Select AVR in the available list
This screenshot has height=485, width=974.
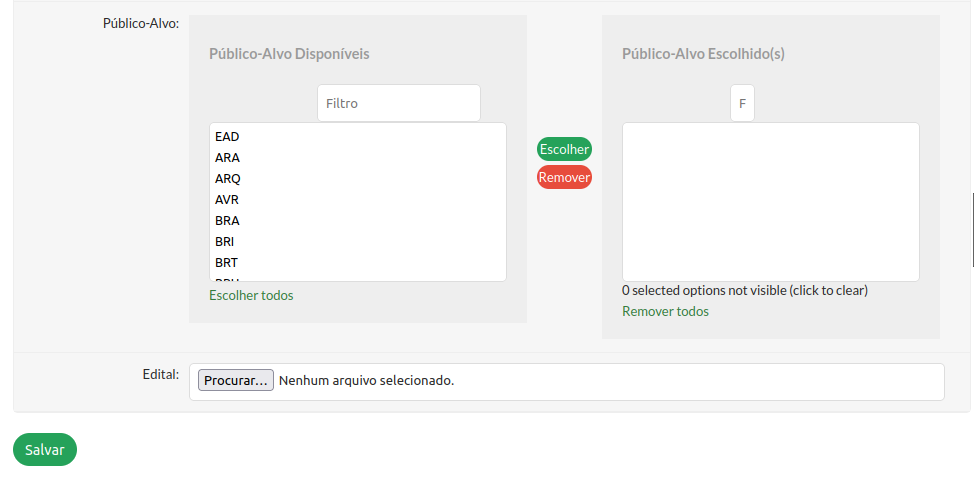coord(358,200)
